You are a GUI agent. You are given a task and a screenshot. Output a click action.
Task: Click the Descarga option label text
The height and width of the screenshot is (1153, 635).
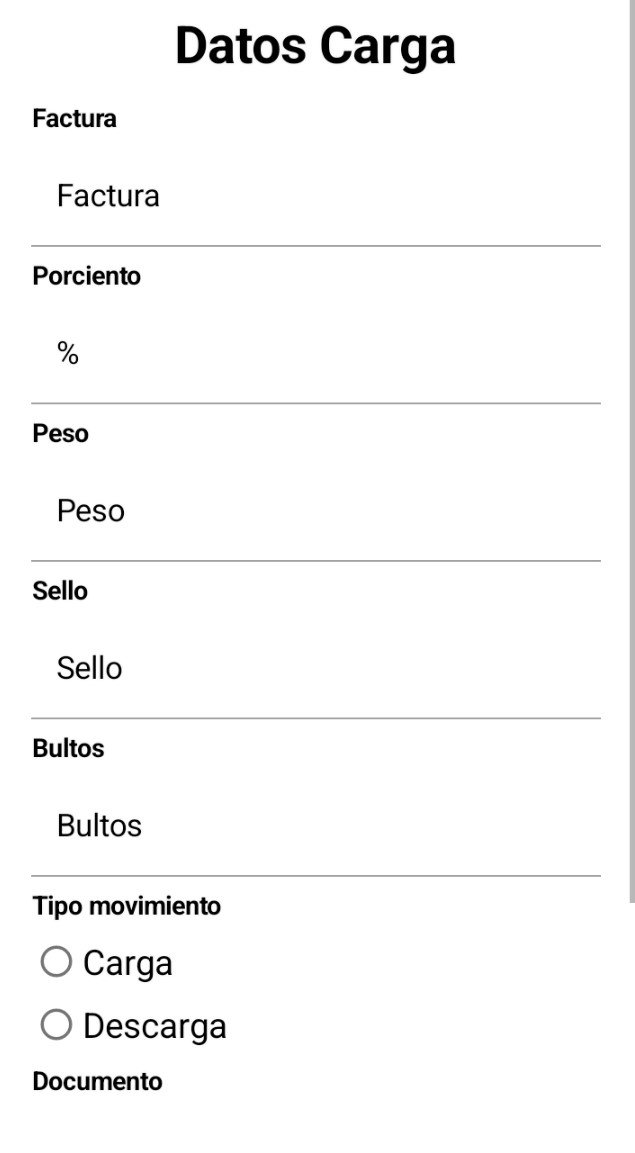coord(155,1026)
